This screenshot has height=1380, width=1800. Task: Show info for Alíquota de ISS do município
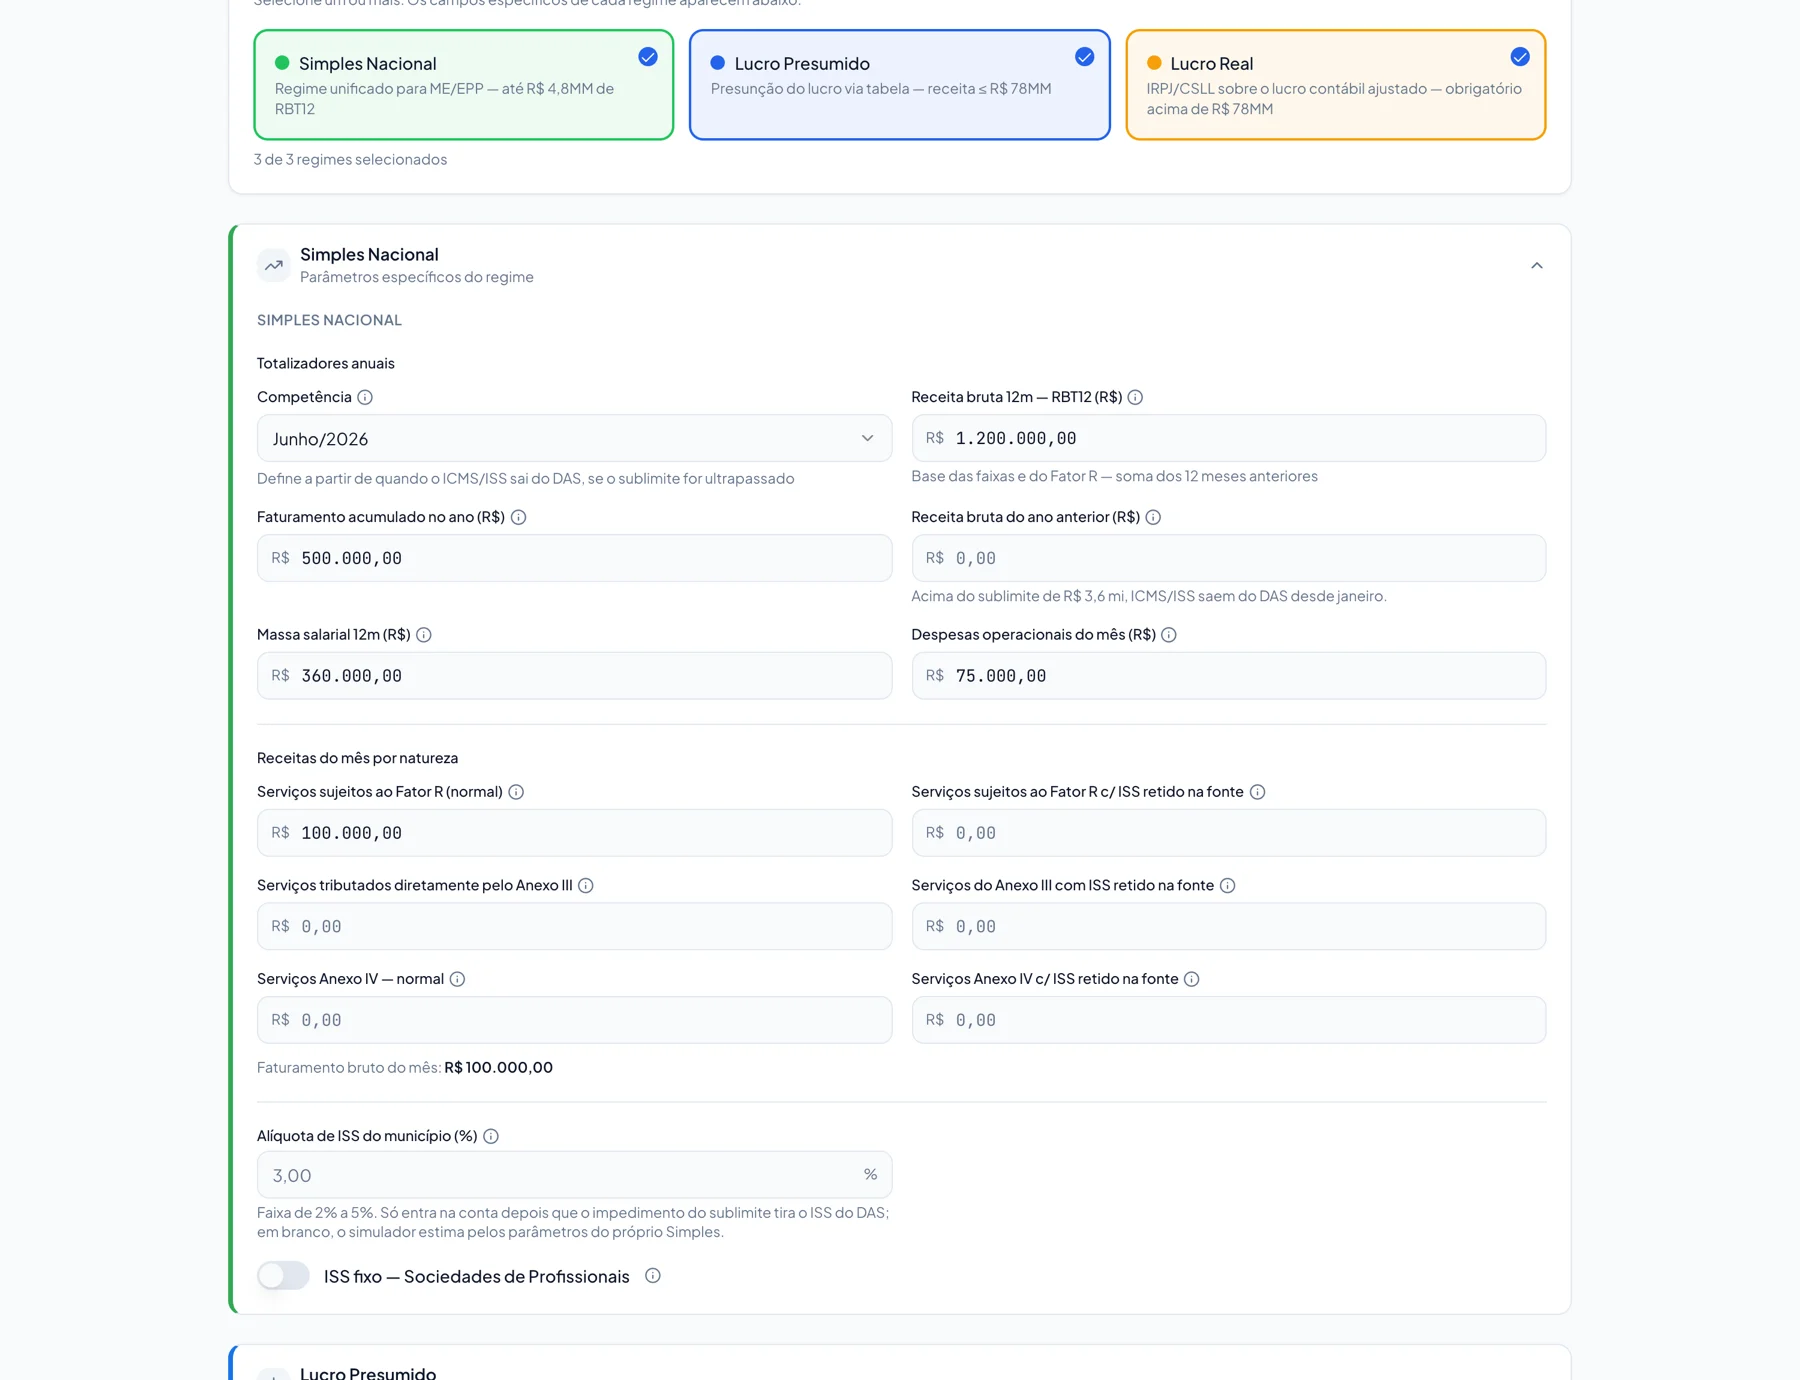[491, 1136]
